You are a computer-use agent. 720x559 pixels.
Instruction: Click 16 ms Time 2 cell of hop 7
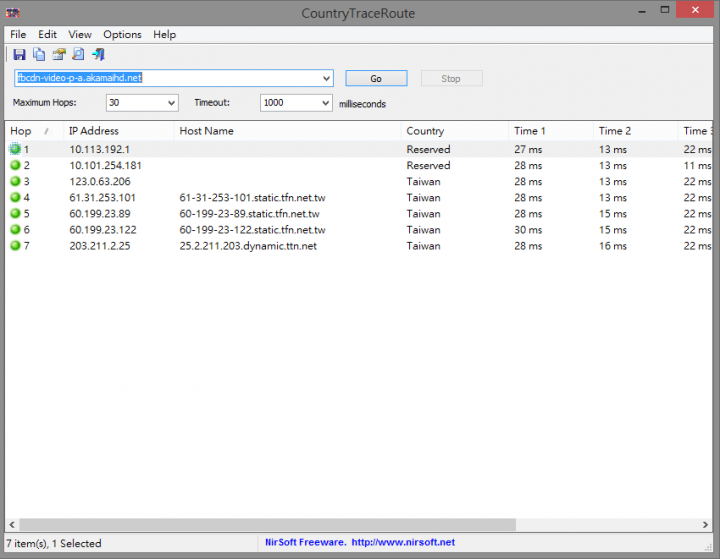(613, 246)
